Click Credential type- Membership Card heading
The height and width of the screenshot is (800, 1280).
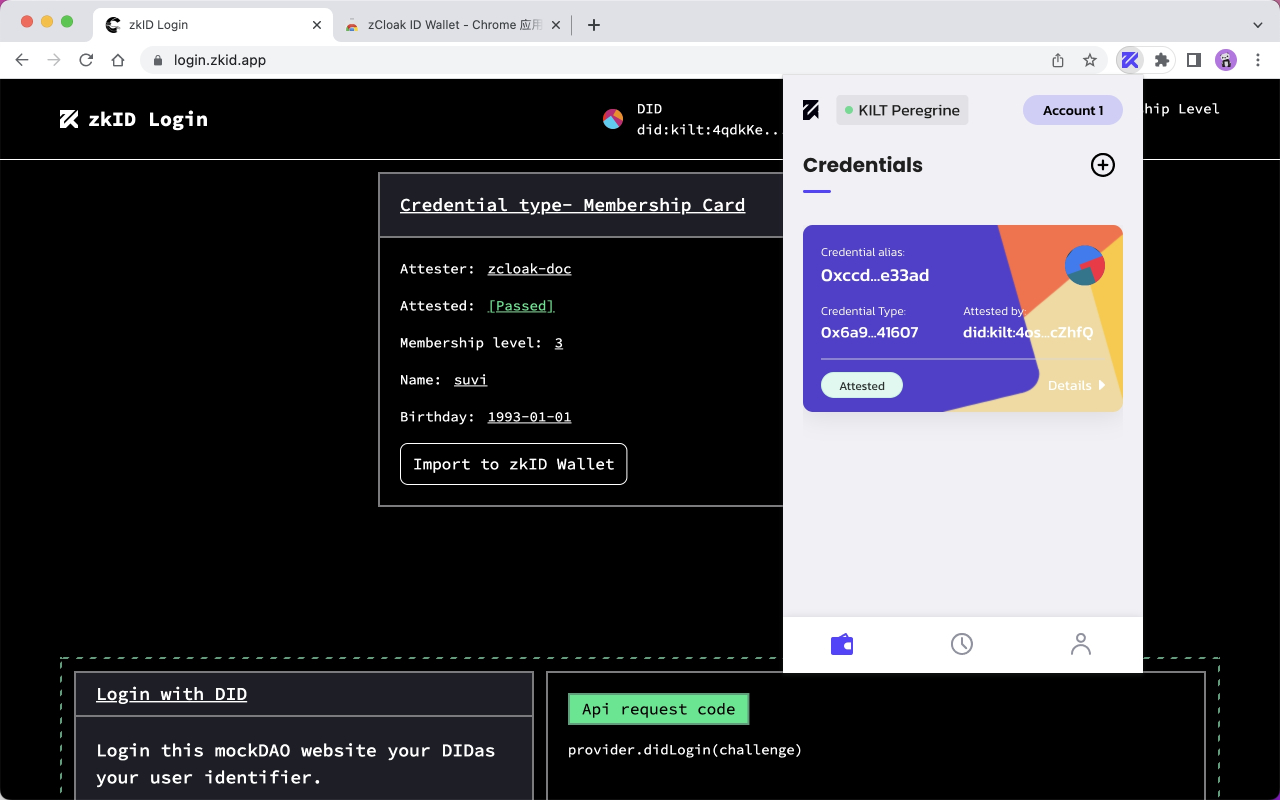point(572,205)
